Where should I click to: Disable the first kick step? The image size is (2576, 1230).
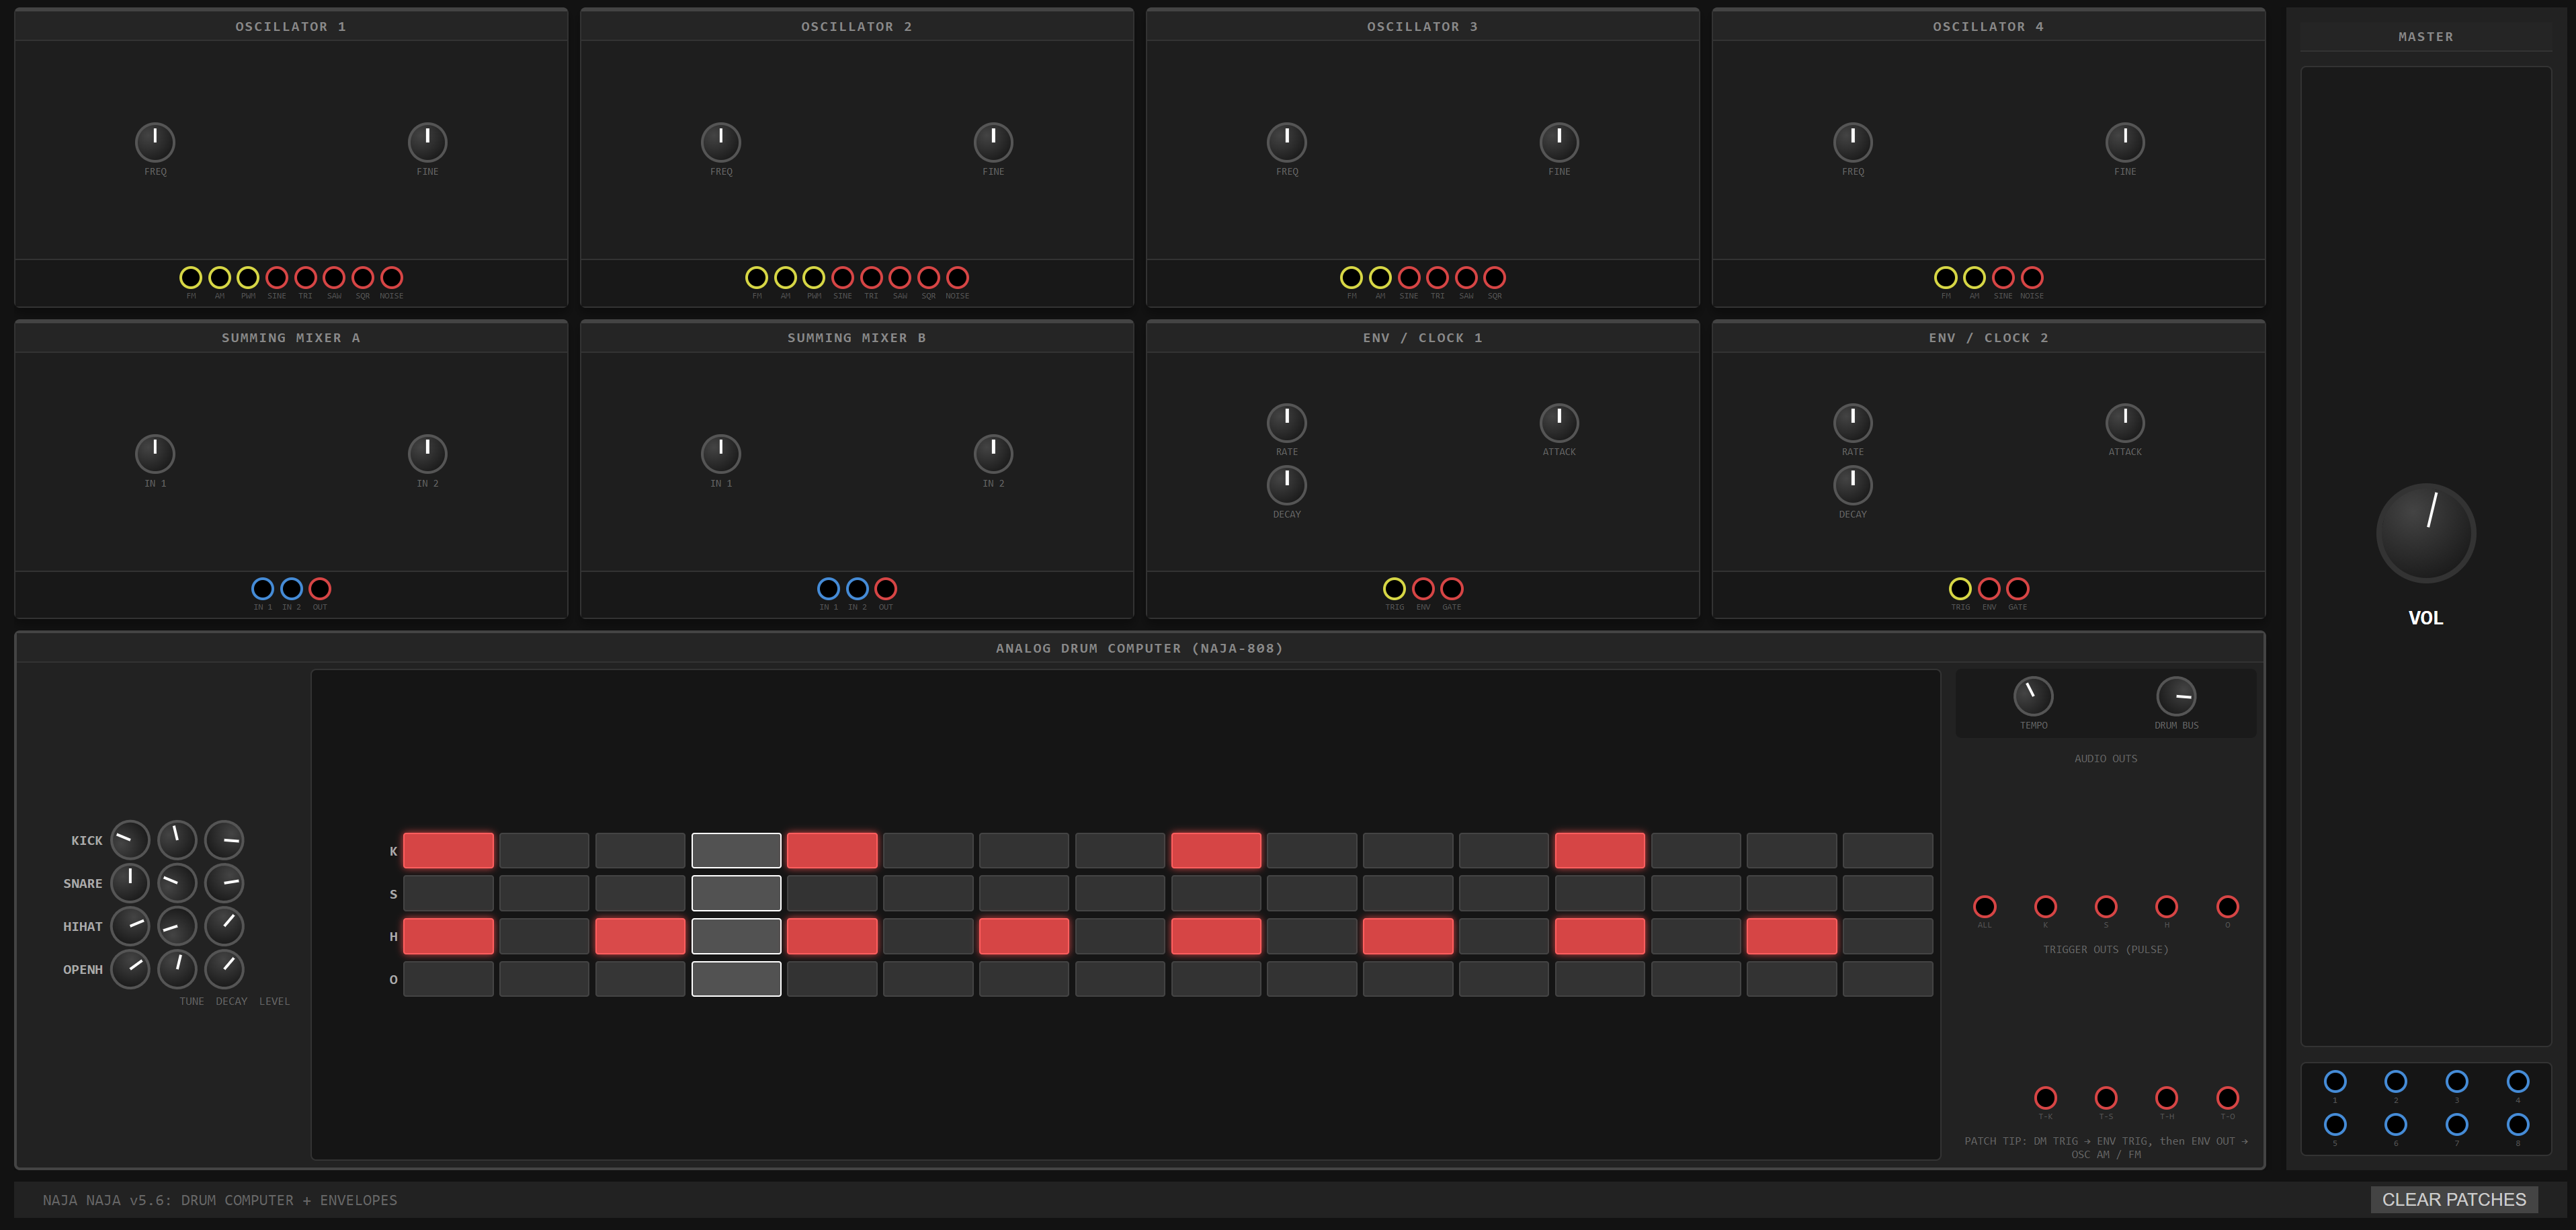448,850
